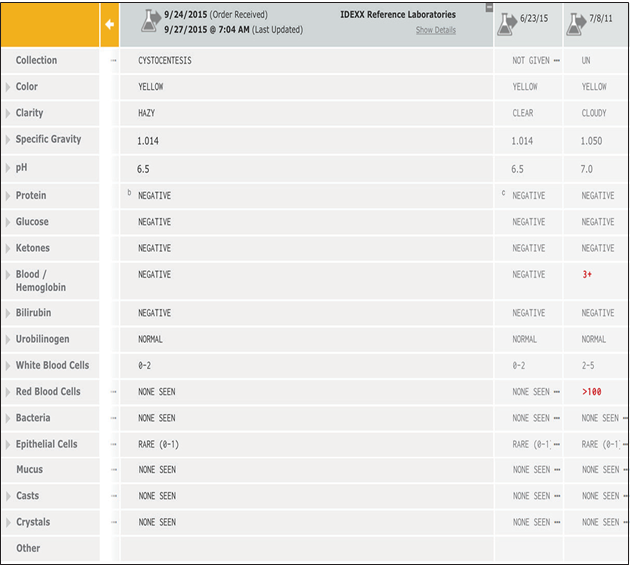Expand the Clarity row
The image size is (630, 566).
coord(8,113)
